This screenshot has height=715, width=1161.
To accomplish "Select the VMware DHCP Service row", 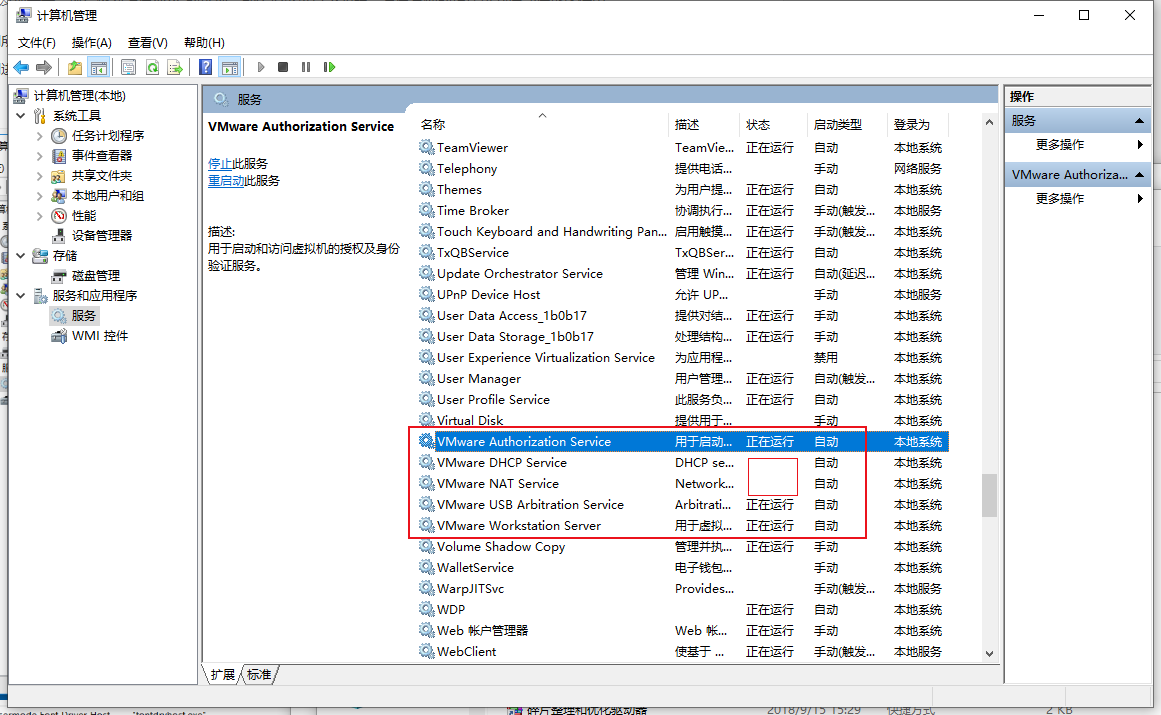I will coord(681,463).
